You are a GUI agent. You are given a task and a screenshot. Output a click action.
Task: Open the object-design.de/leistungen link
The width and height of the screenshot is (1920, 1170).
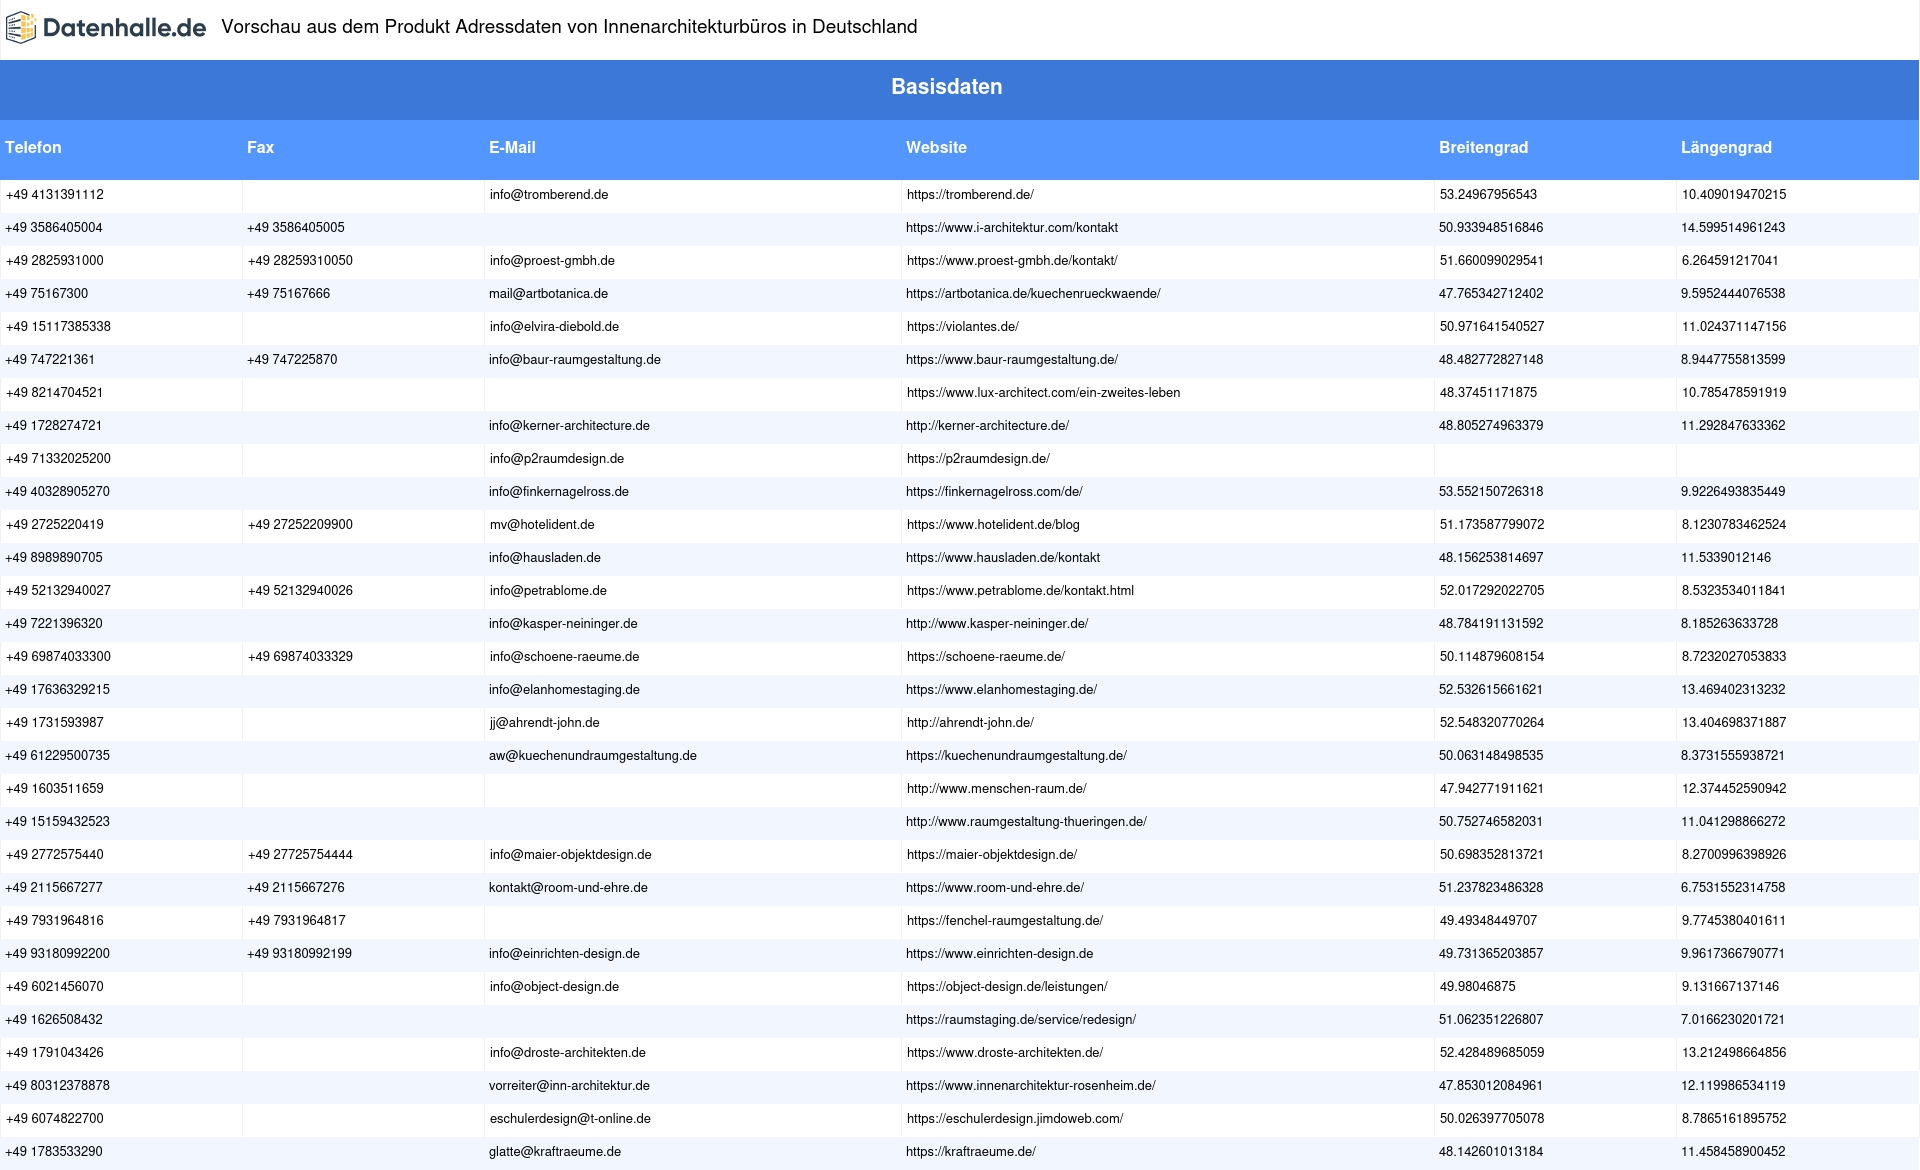pos(1007,987)
